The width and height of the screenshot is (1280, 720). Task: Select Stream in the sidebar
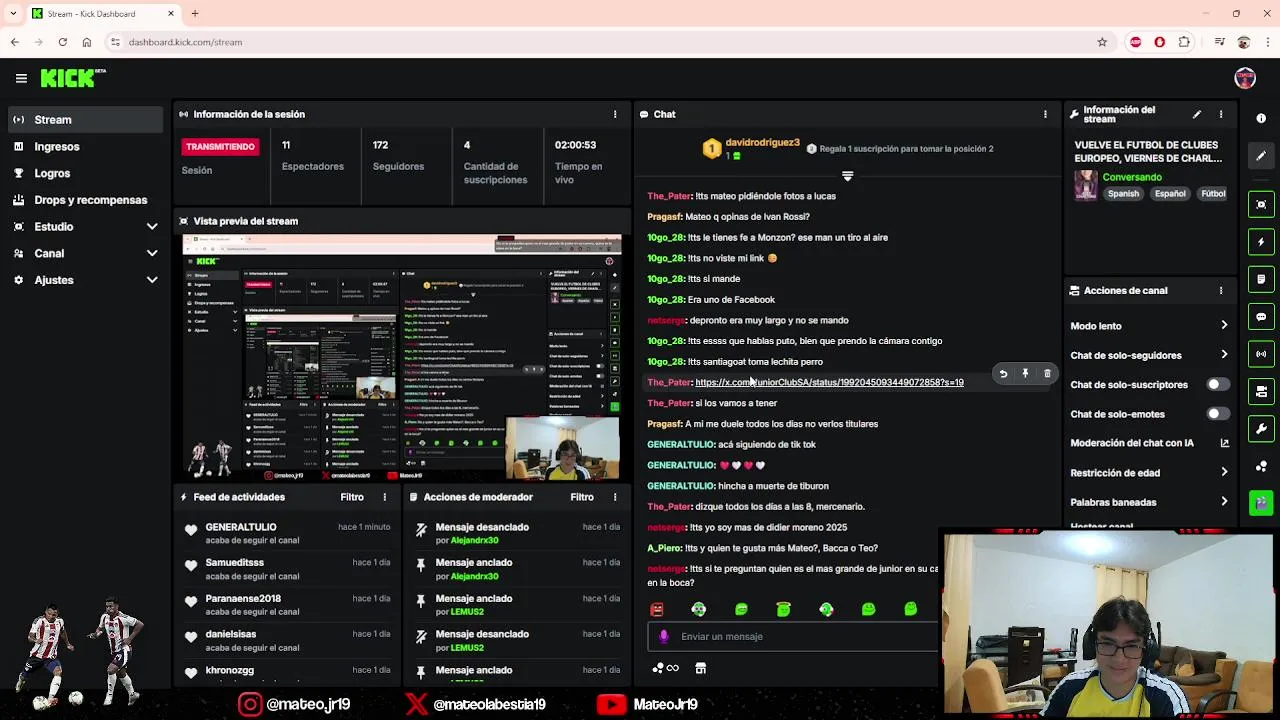pyautogui.click(x=85, y=120)
